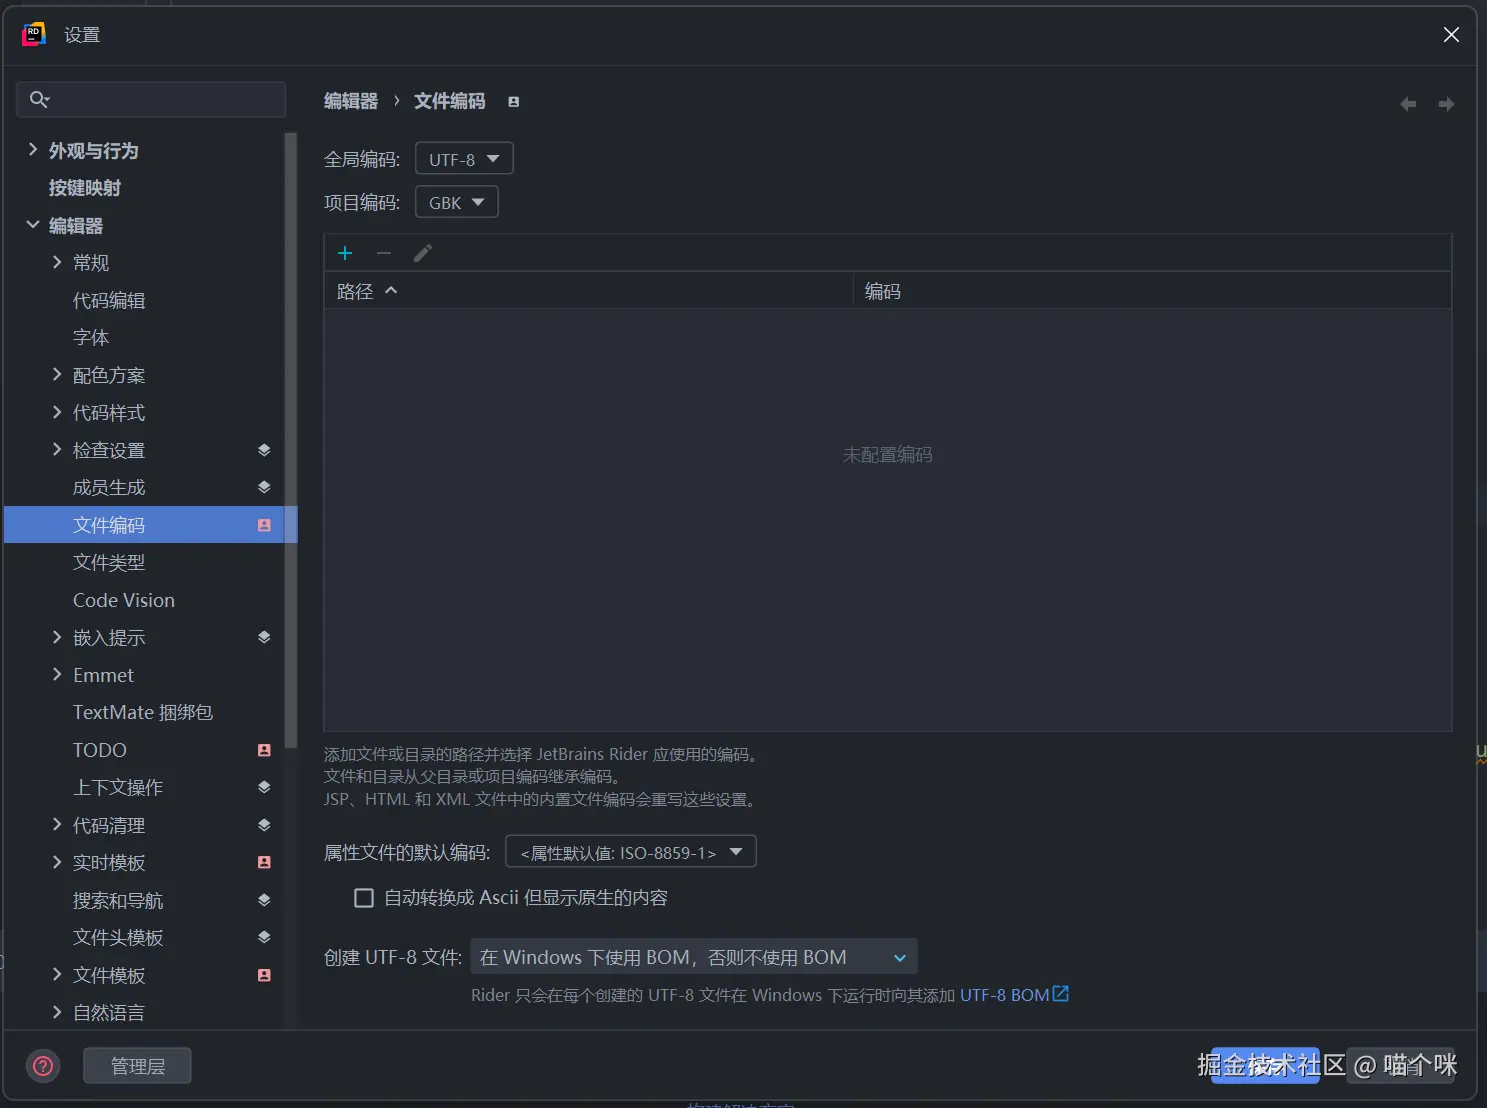Click the edit pencil icon
The image size is (1487, 1108).
click(423, 253)
